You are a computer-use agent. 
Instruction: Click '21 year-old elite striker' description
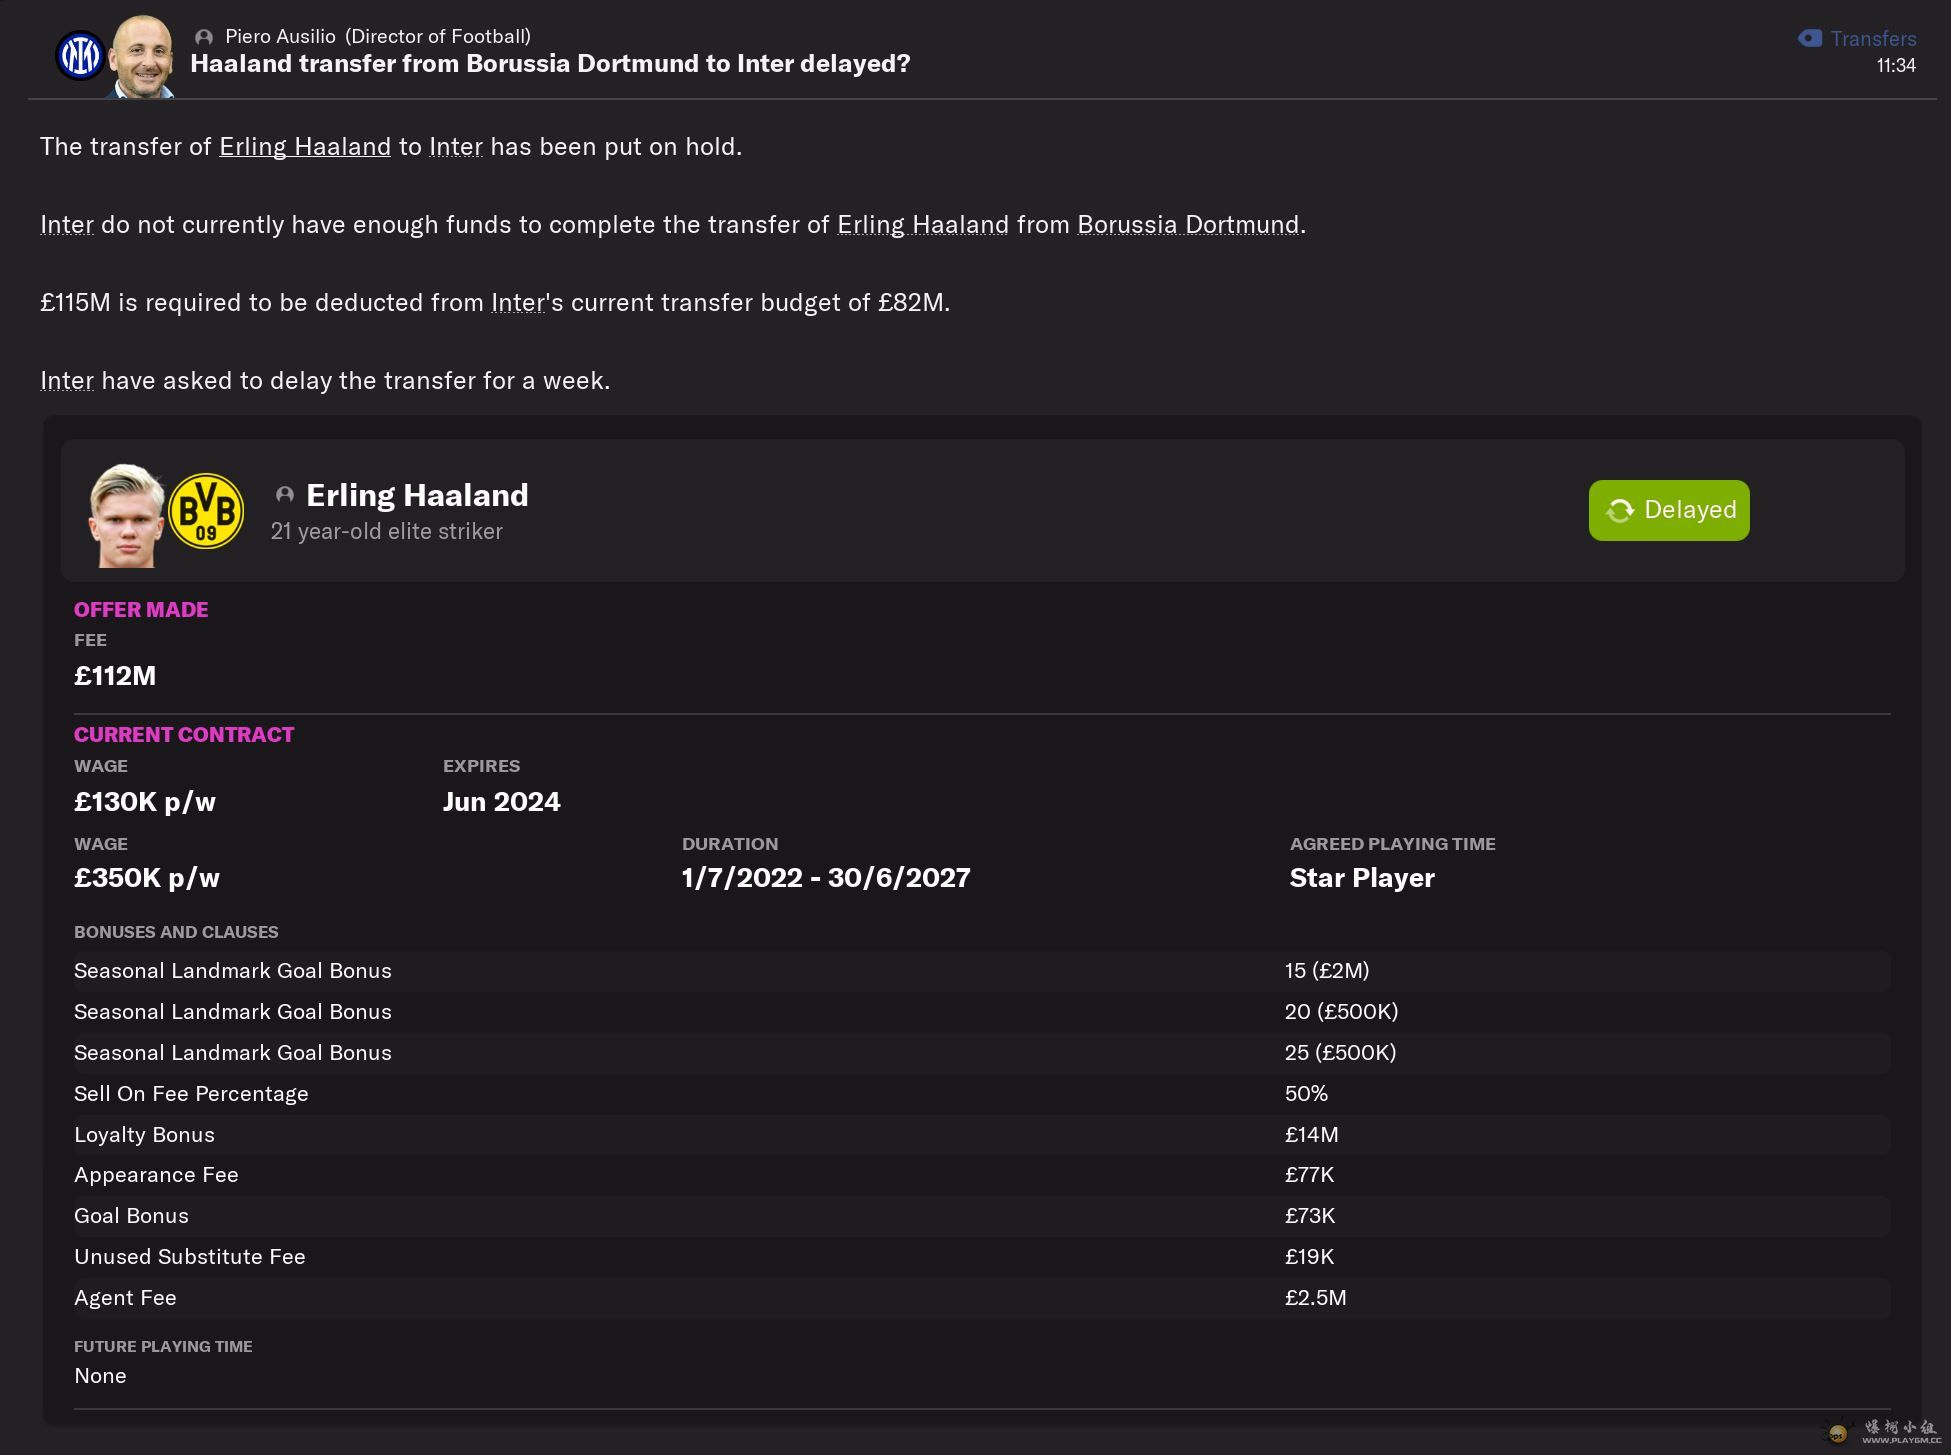pos(387,532)
